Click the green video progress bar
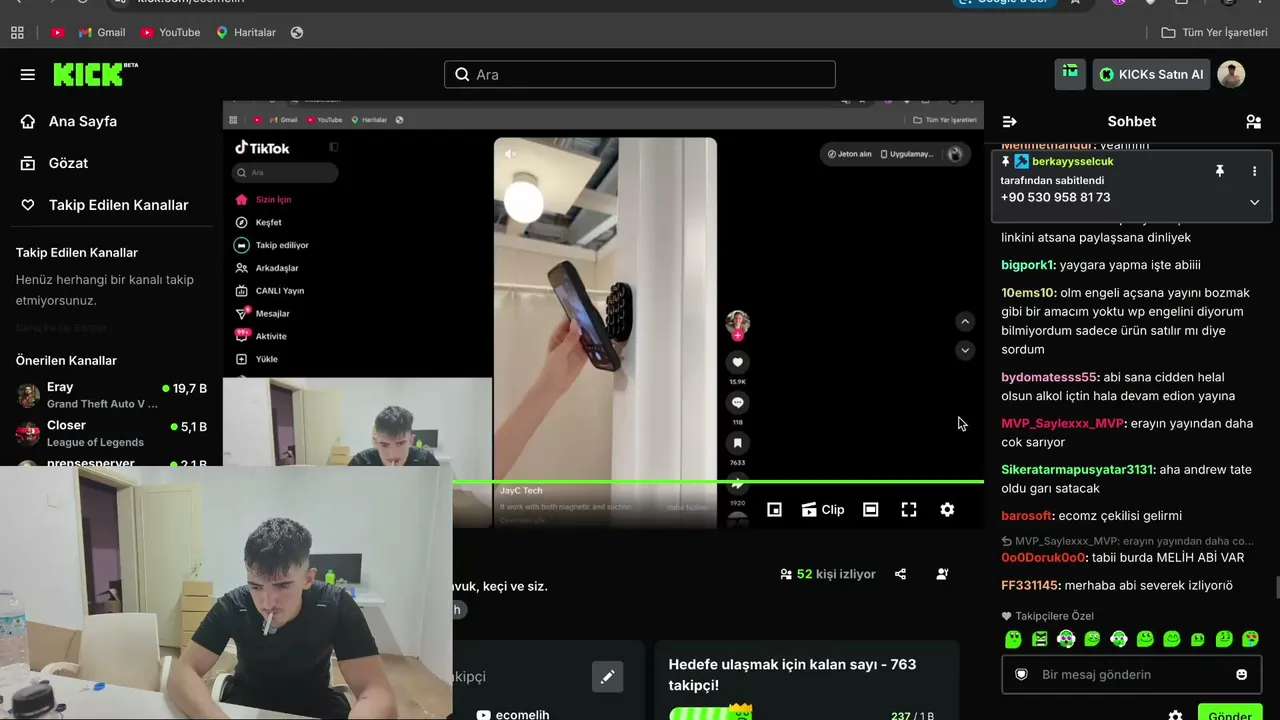 pyautogui.click(x=718, y=482)
